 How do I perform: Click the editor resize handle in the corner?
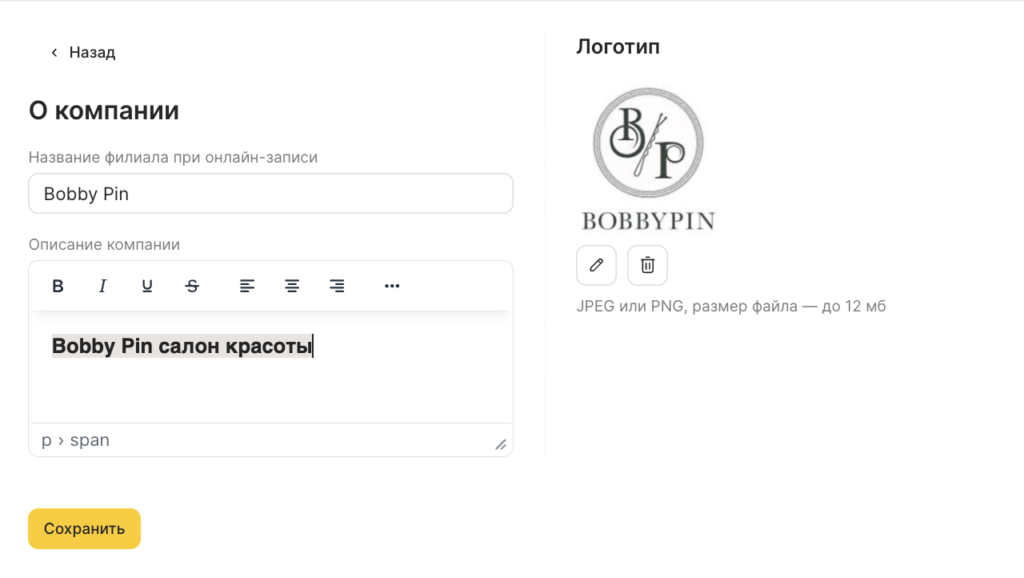click(501, 444)
